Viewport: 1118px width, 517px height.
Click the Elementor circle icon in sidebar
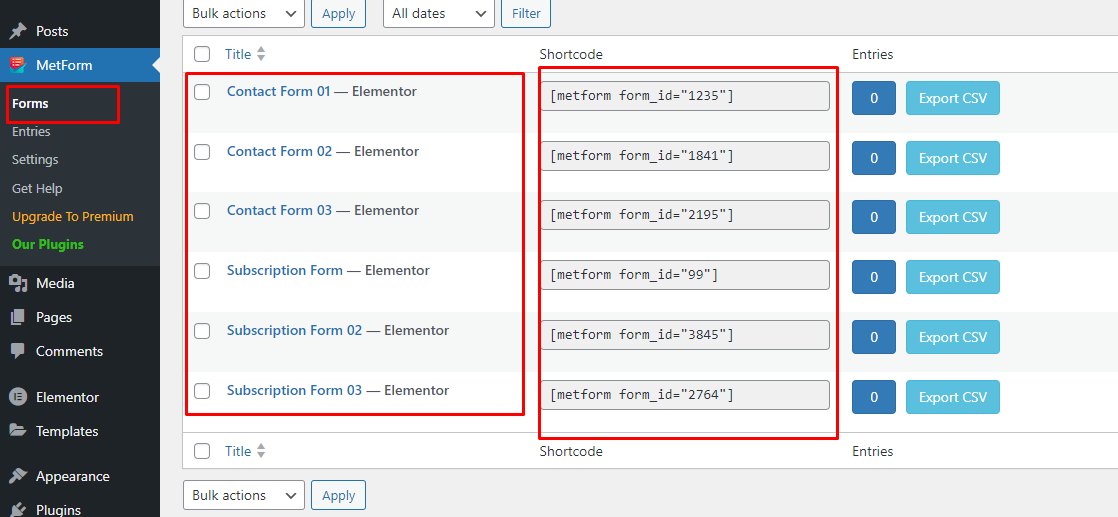[x=19, y=397]
